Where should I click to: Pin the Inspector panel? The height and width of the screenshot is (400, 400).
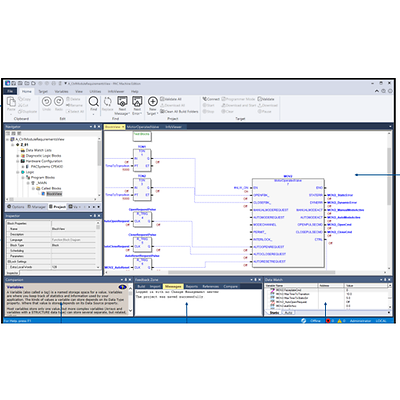tap(95, 216)
